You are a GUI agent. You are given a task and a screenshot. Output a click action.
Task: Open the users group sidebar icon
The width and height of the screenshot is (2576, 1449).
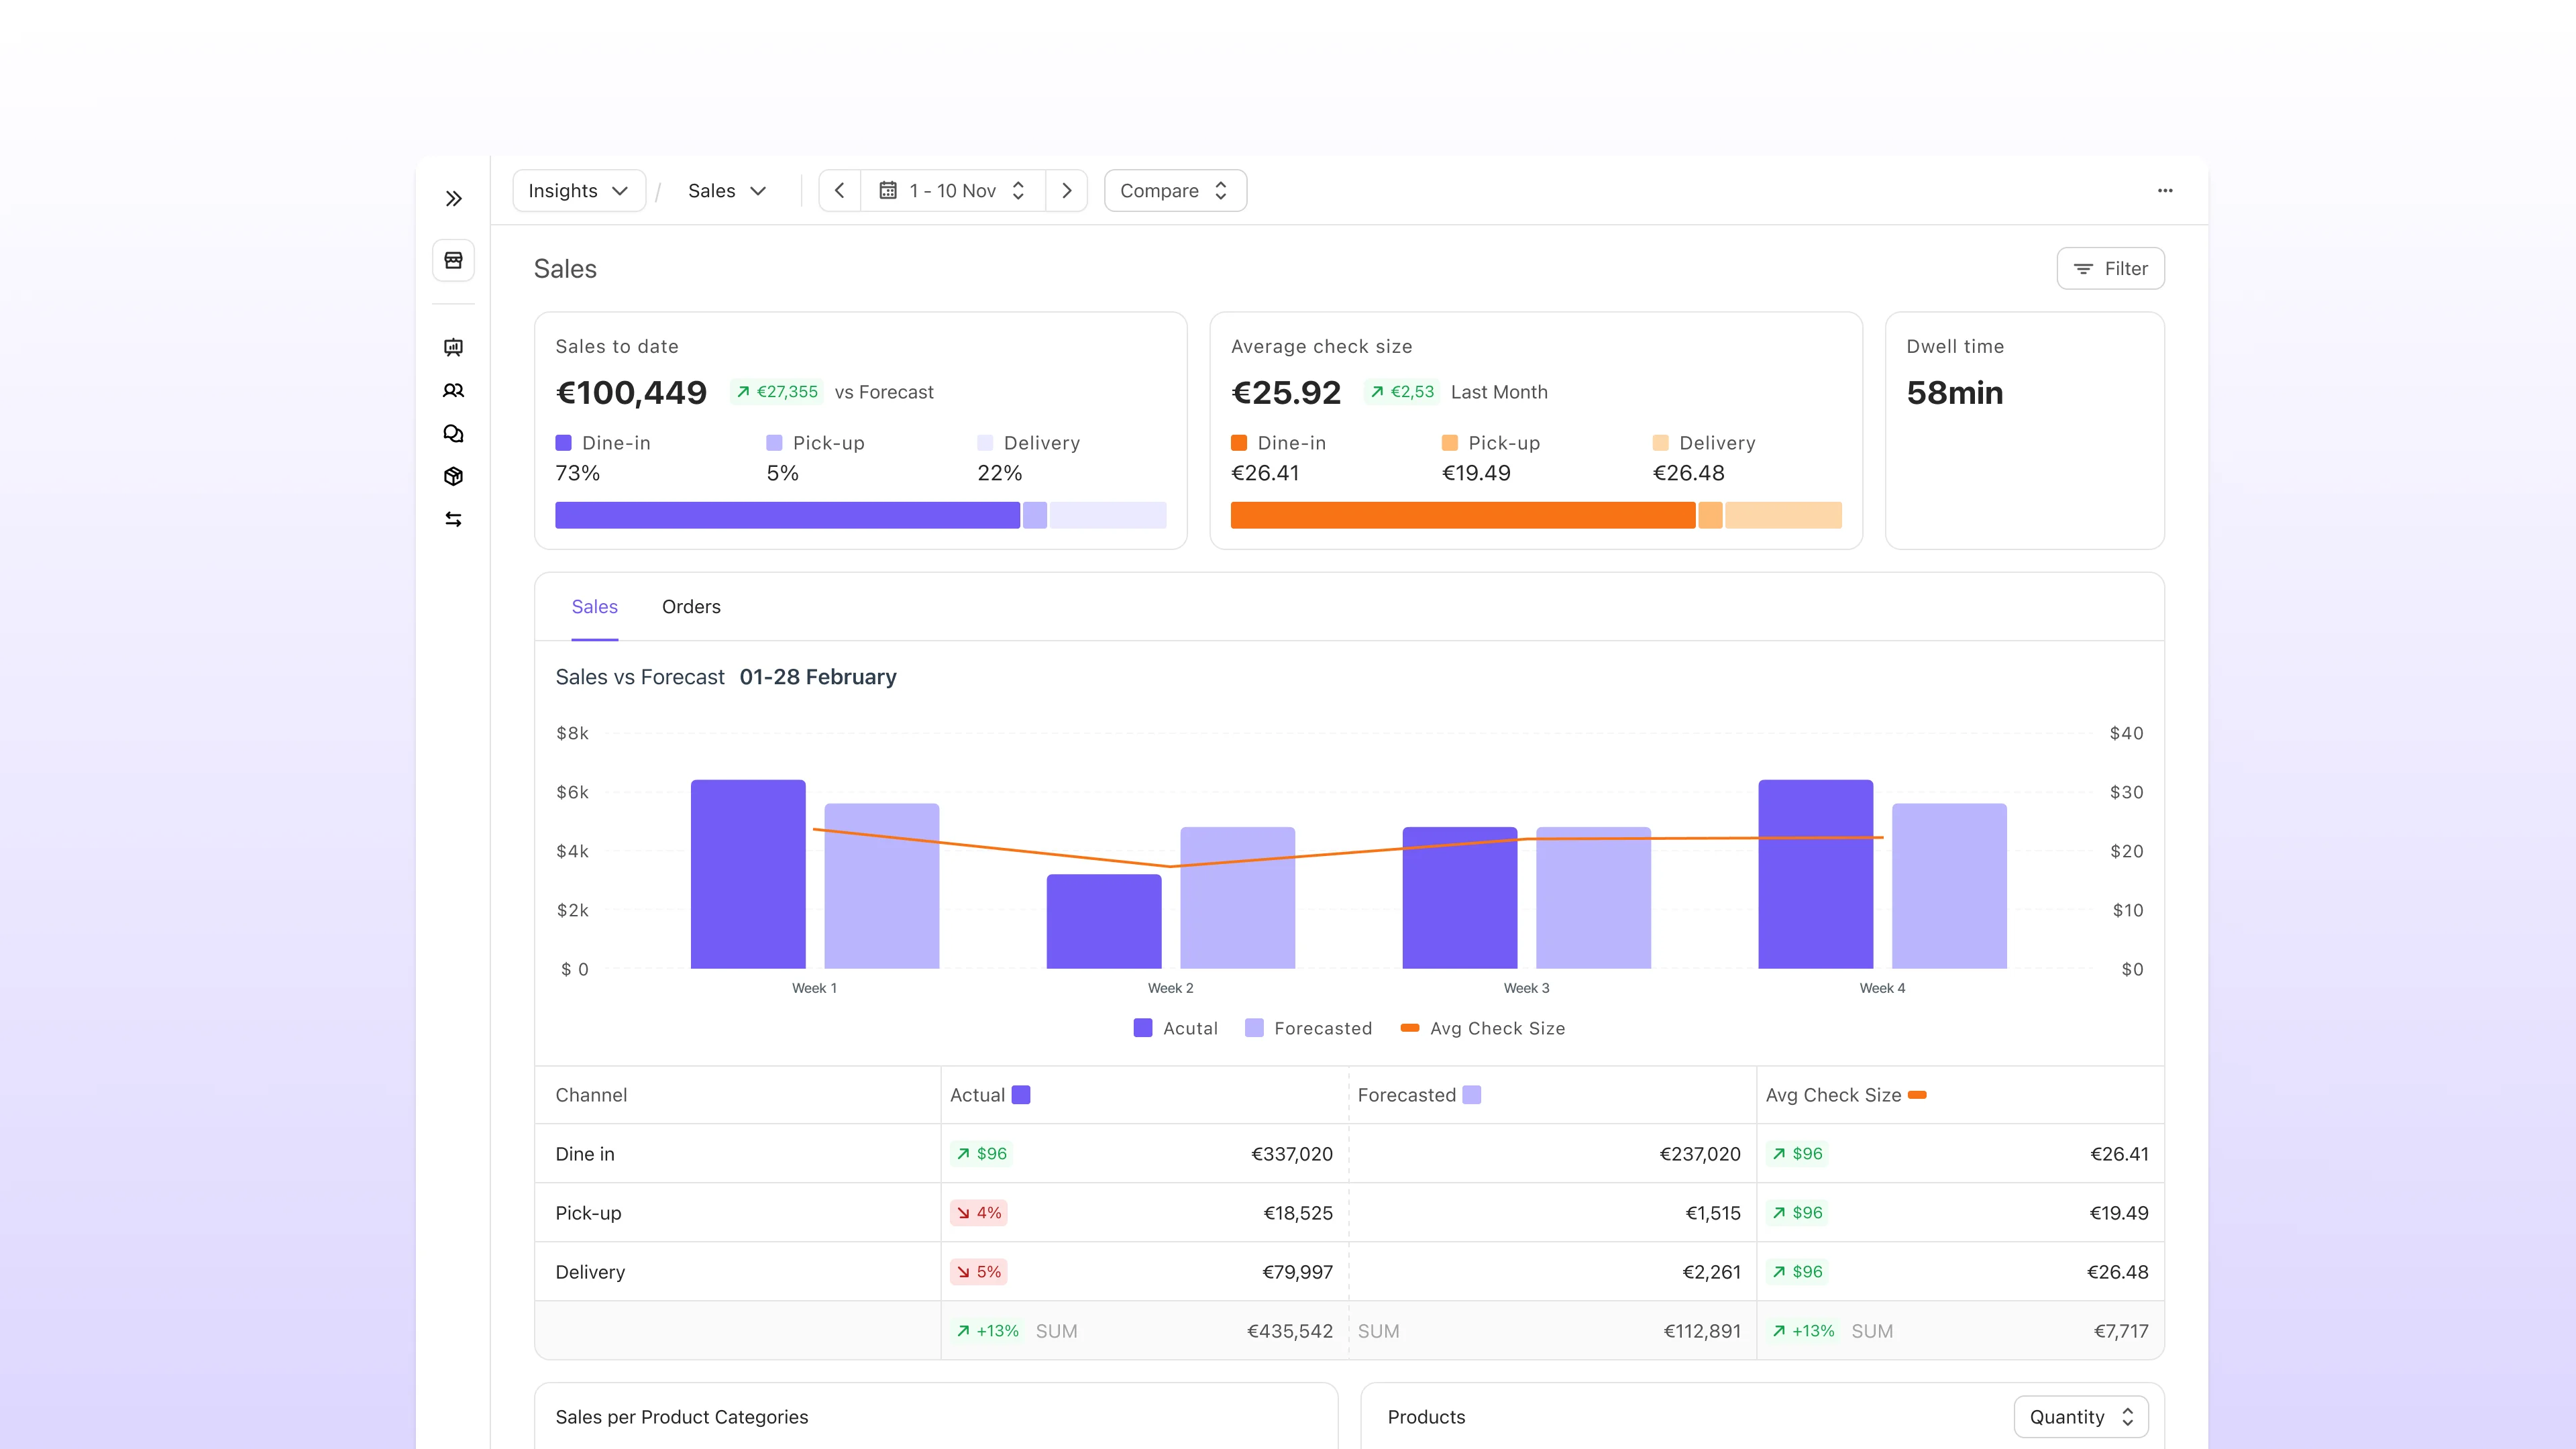[453, 390]
